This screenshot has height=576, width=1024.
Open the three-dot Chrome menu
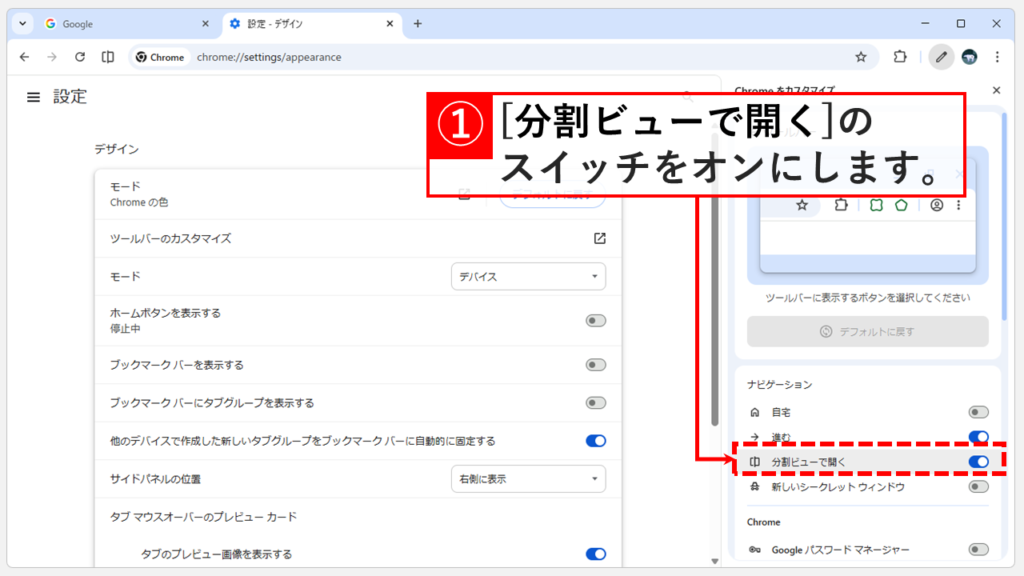click(x=997, y=57)
